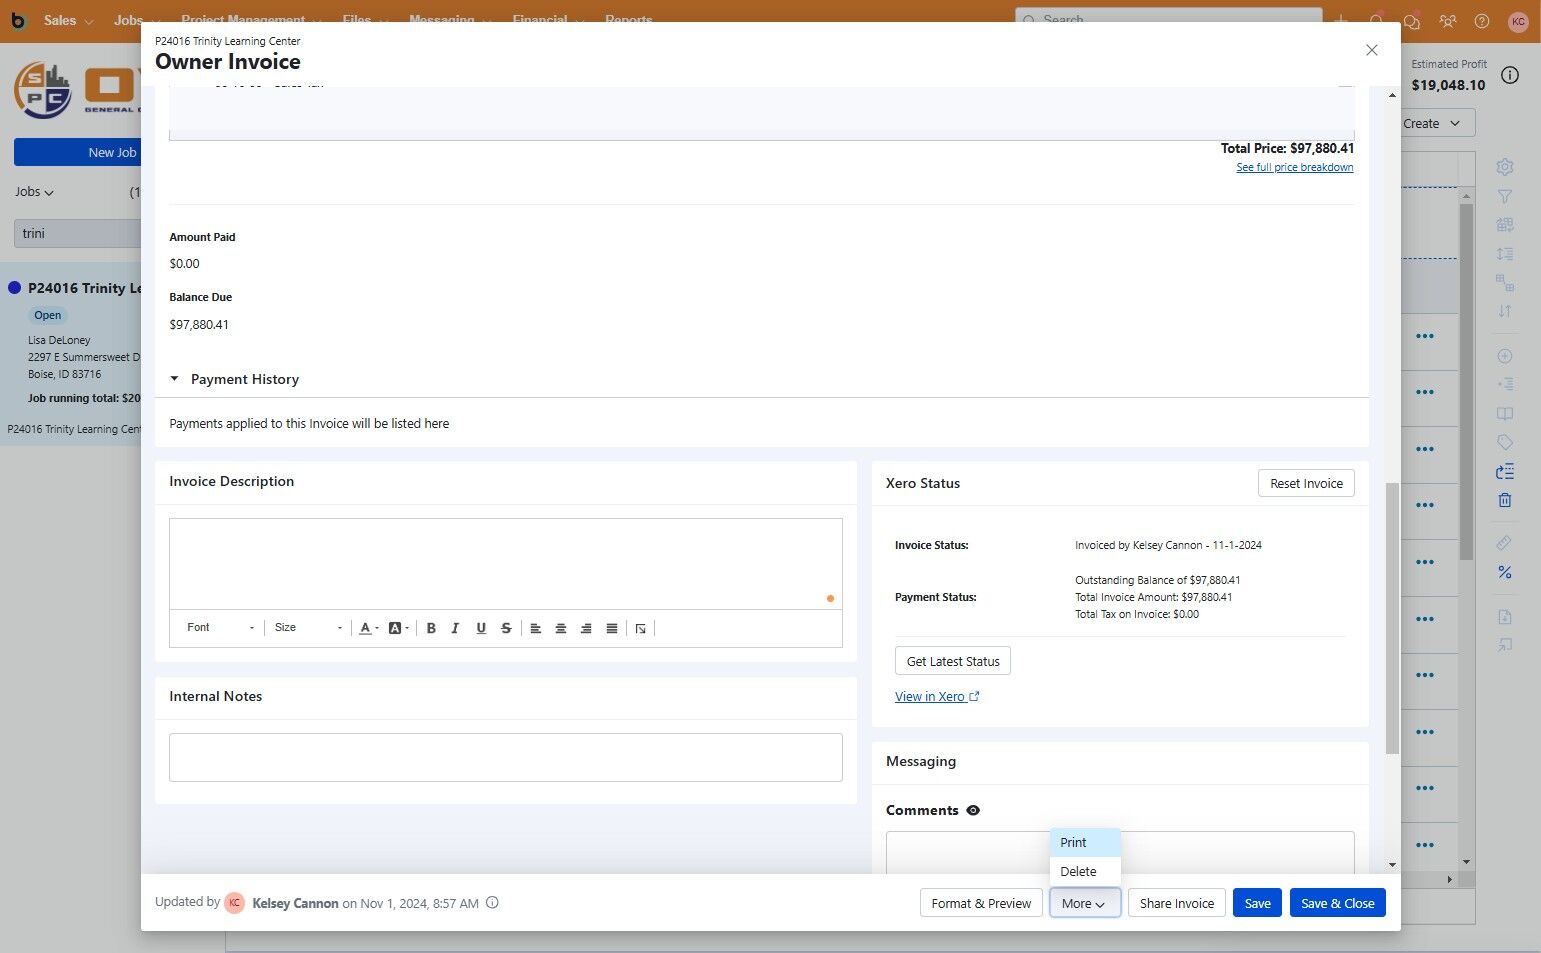Click the Save & Close button
Viewport: 1541px width, 953px height.
pyautogui.click(x=1338, y=903)
